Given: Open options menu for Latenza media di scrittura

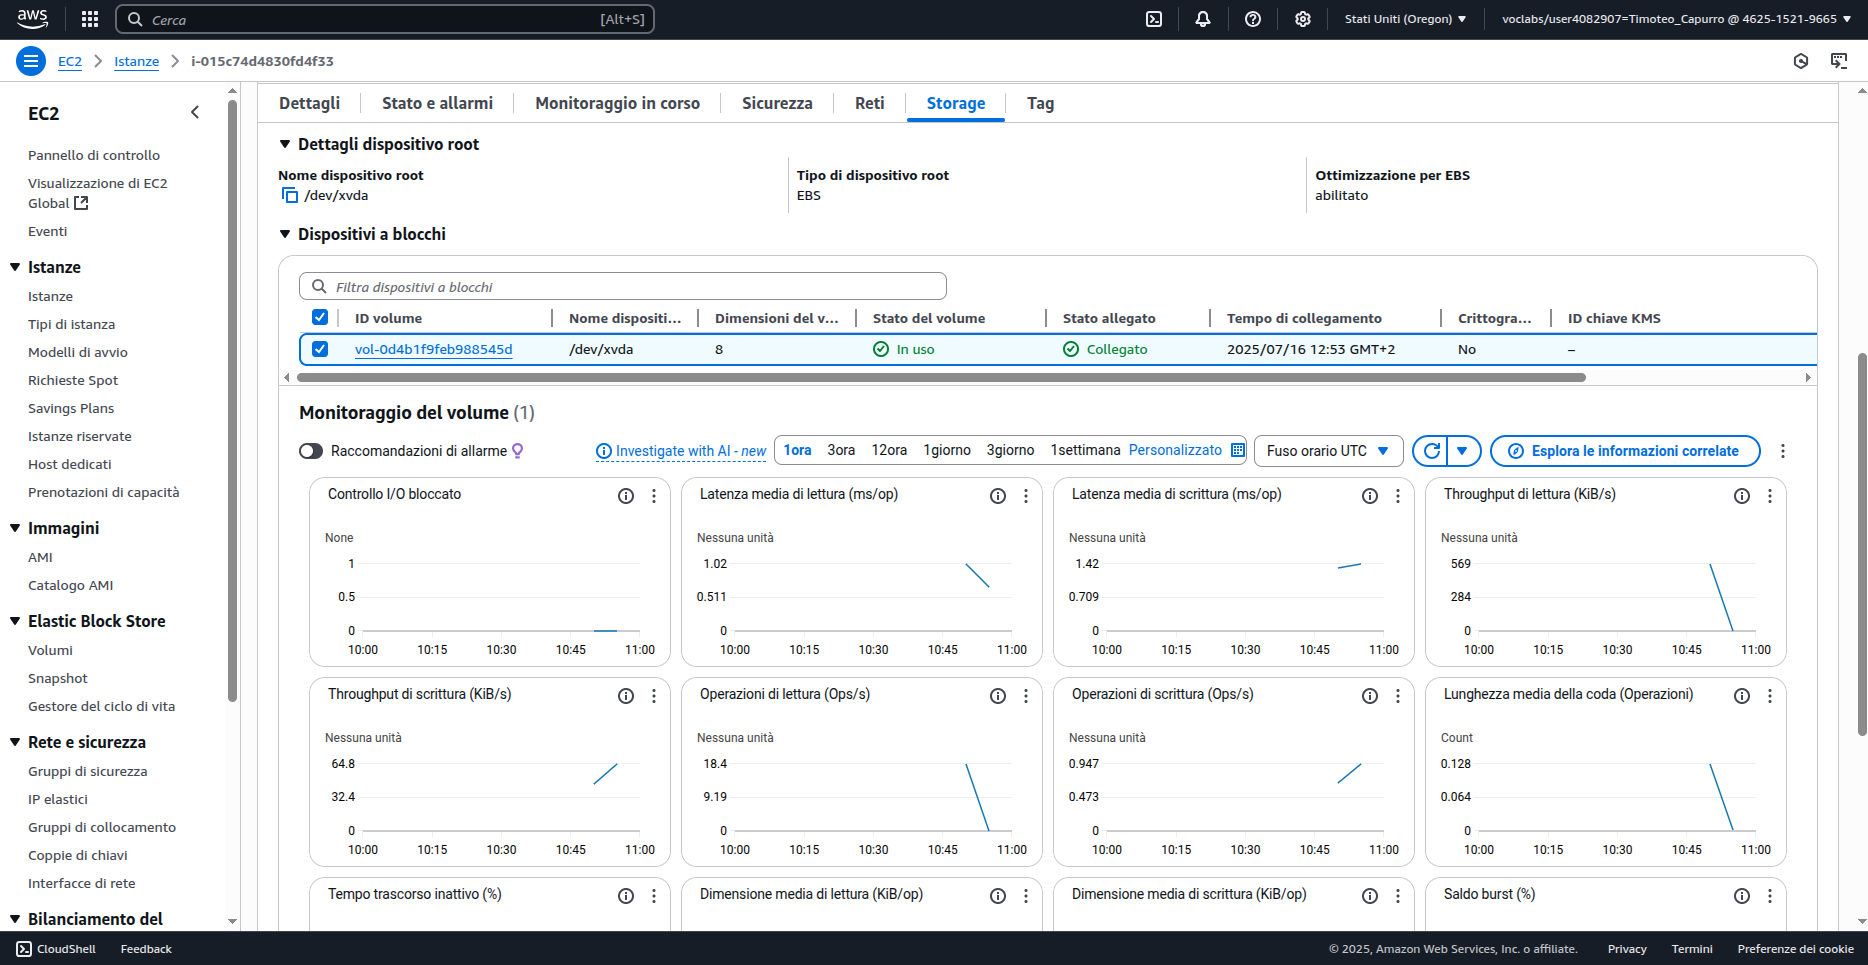Looking at the screenshot, I should point(1398,496).
